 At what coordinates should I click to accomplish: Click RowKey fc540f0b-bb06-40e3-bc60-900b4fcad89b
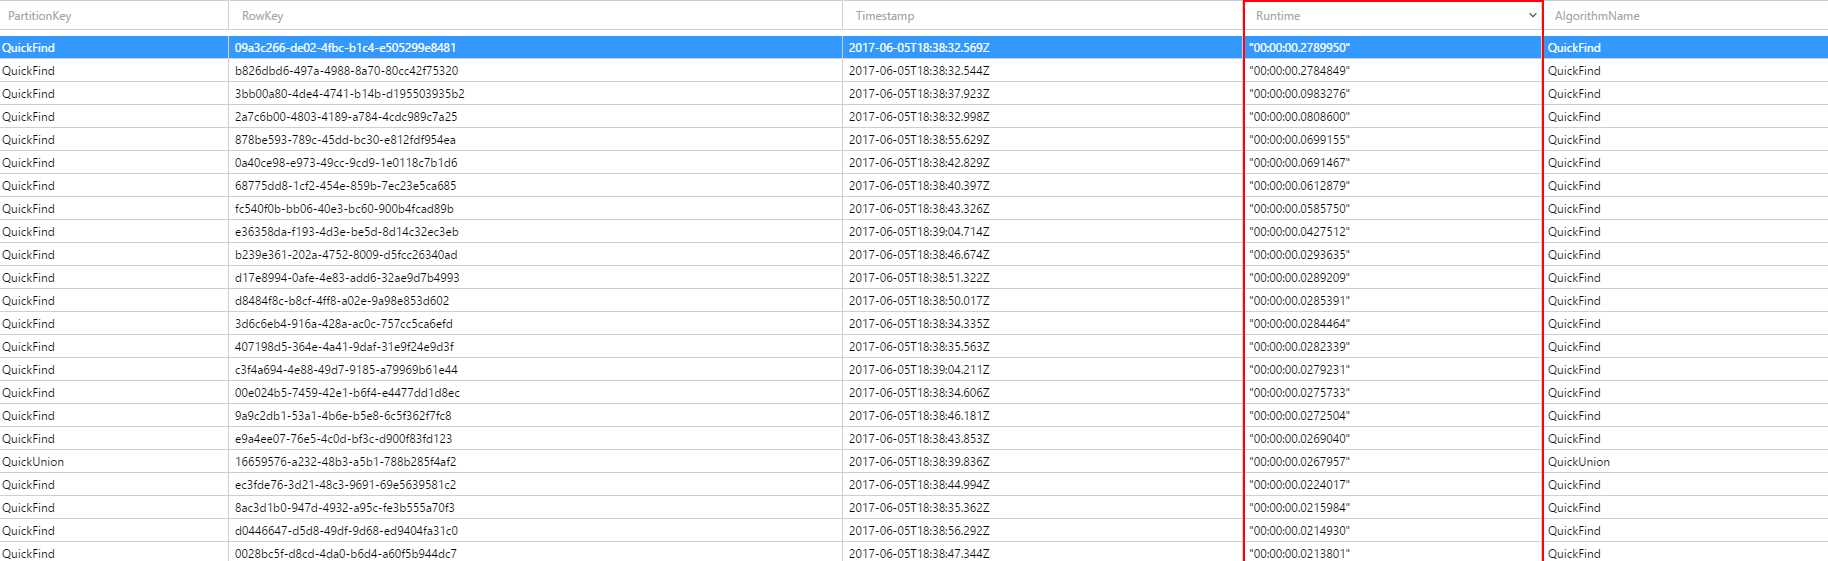(344, 209)
